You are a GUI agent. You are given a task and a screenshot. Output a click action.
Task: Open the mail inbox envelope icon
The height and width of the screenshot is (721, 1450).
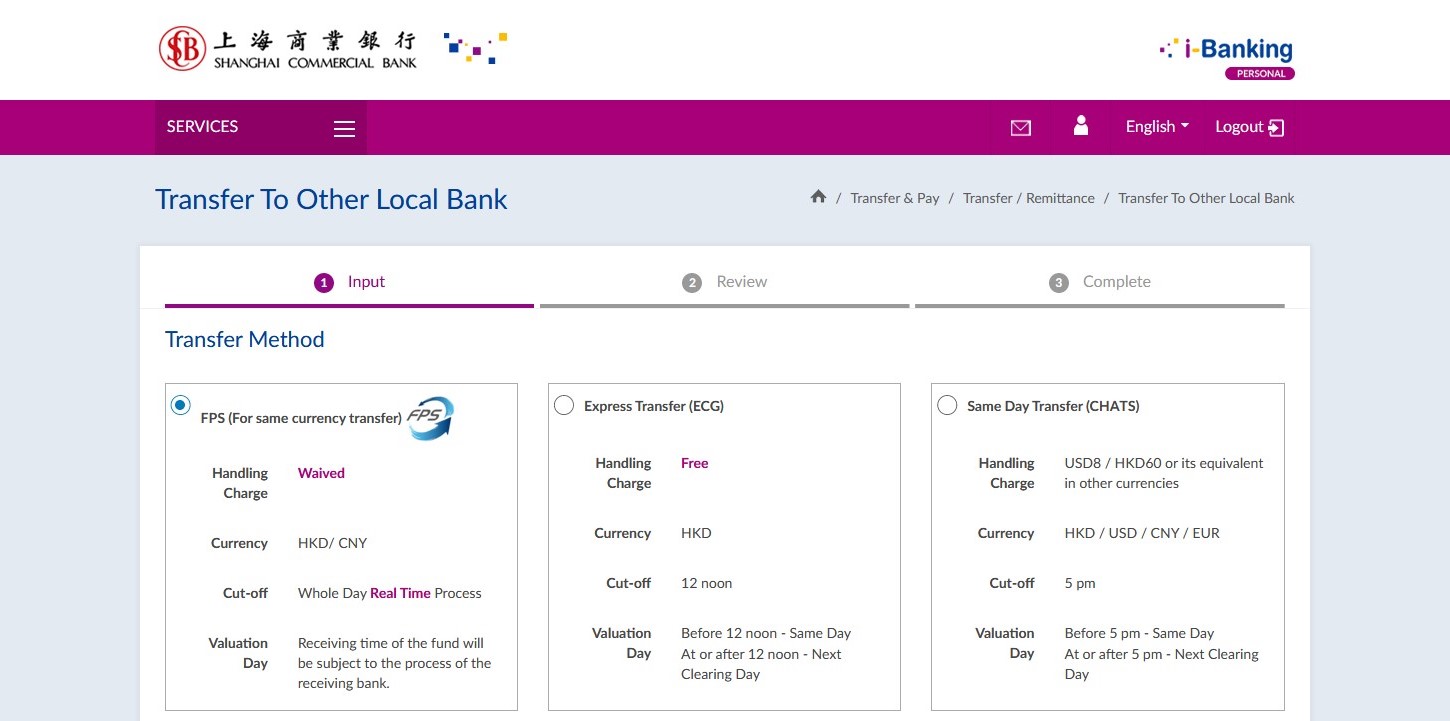(1020, 128)
